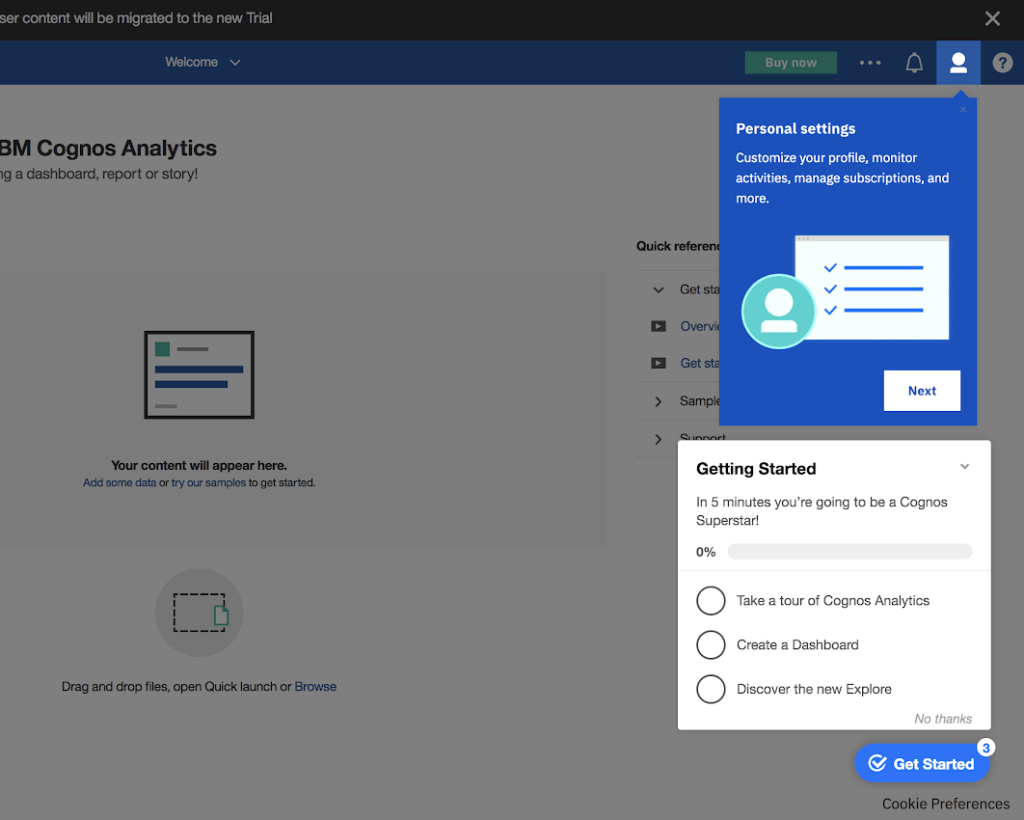1024x820 pixels.
Task: Select the Create a Dashboard circle
Action: pos(711,645)
